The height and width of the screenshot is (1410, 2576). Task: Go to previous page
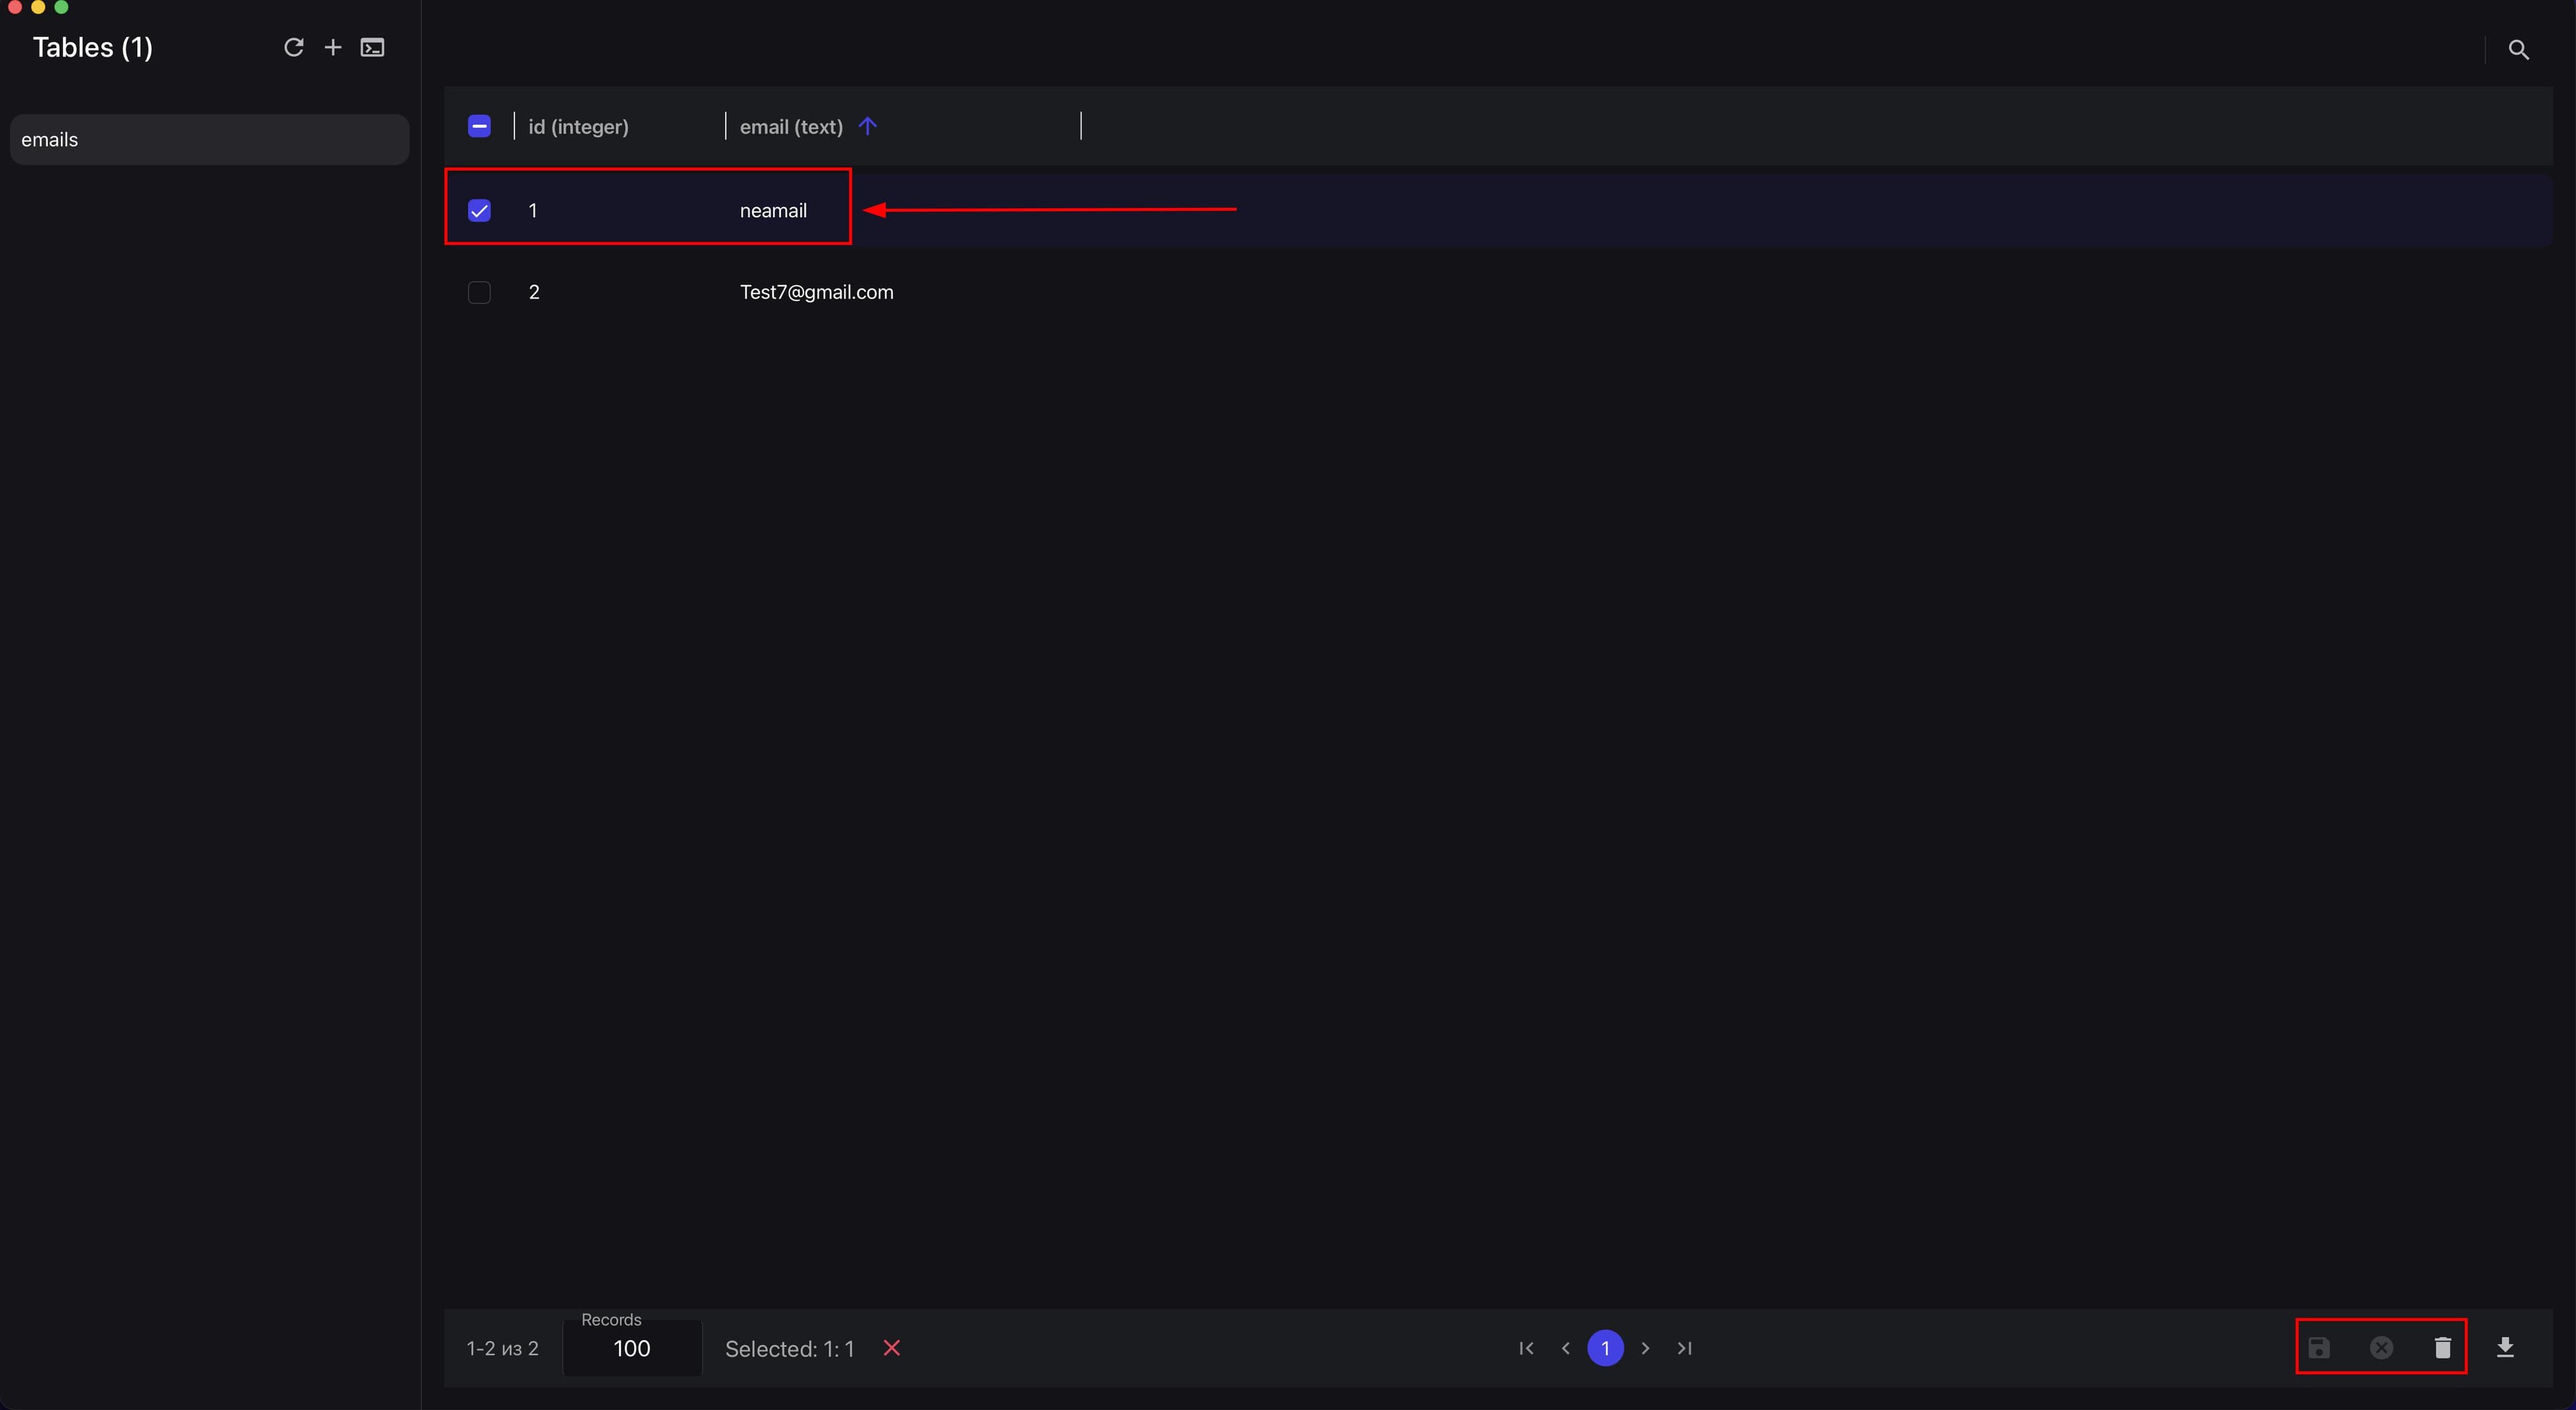tap(1565, 1348)
